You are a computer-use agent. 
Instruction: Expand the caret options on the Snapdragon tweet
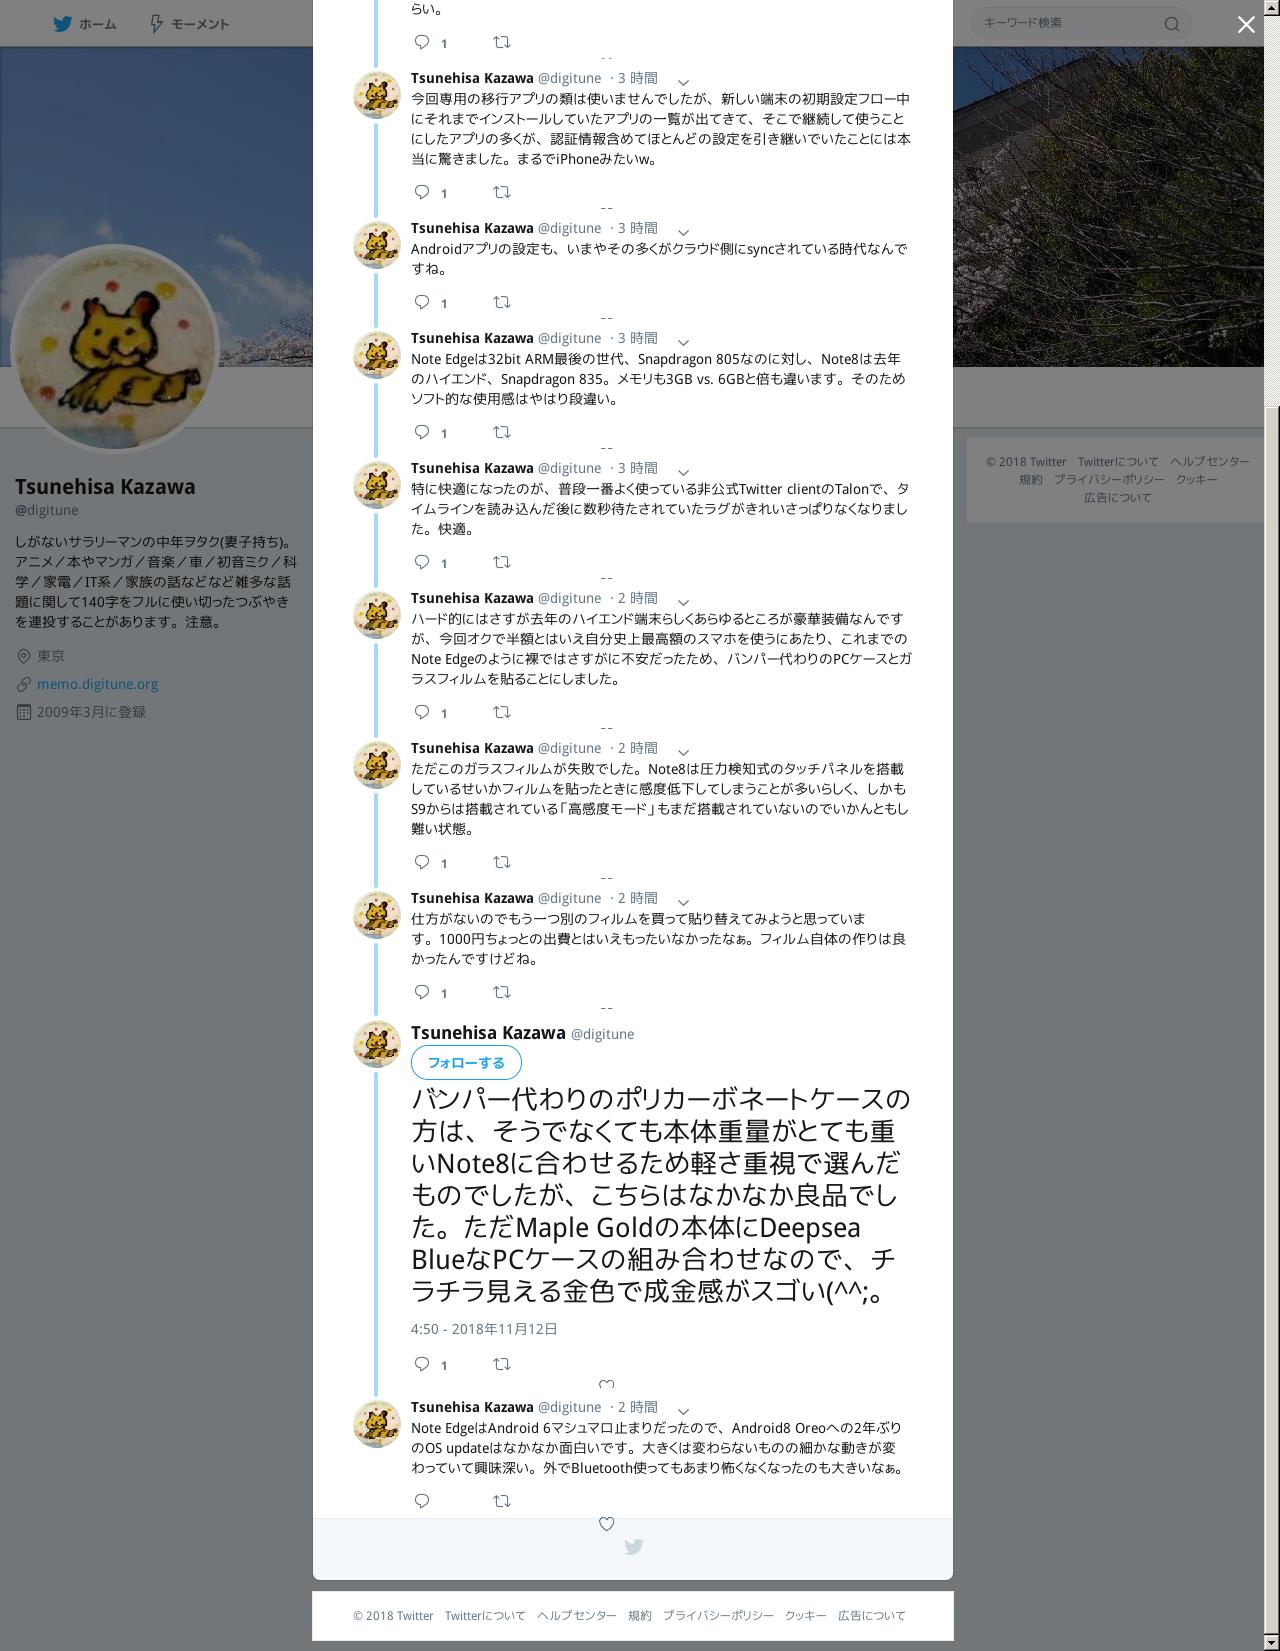(x=683, y=341)
